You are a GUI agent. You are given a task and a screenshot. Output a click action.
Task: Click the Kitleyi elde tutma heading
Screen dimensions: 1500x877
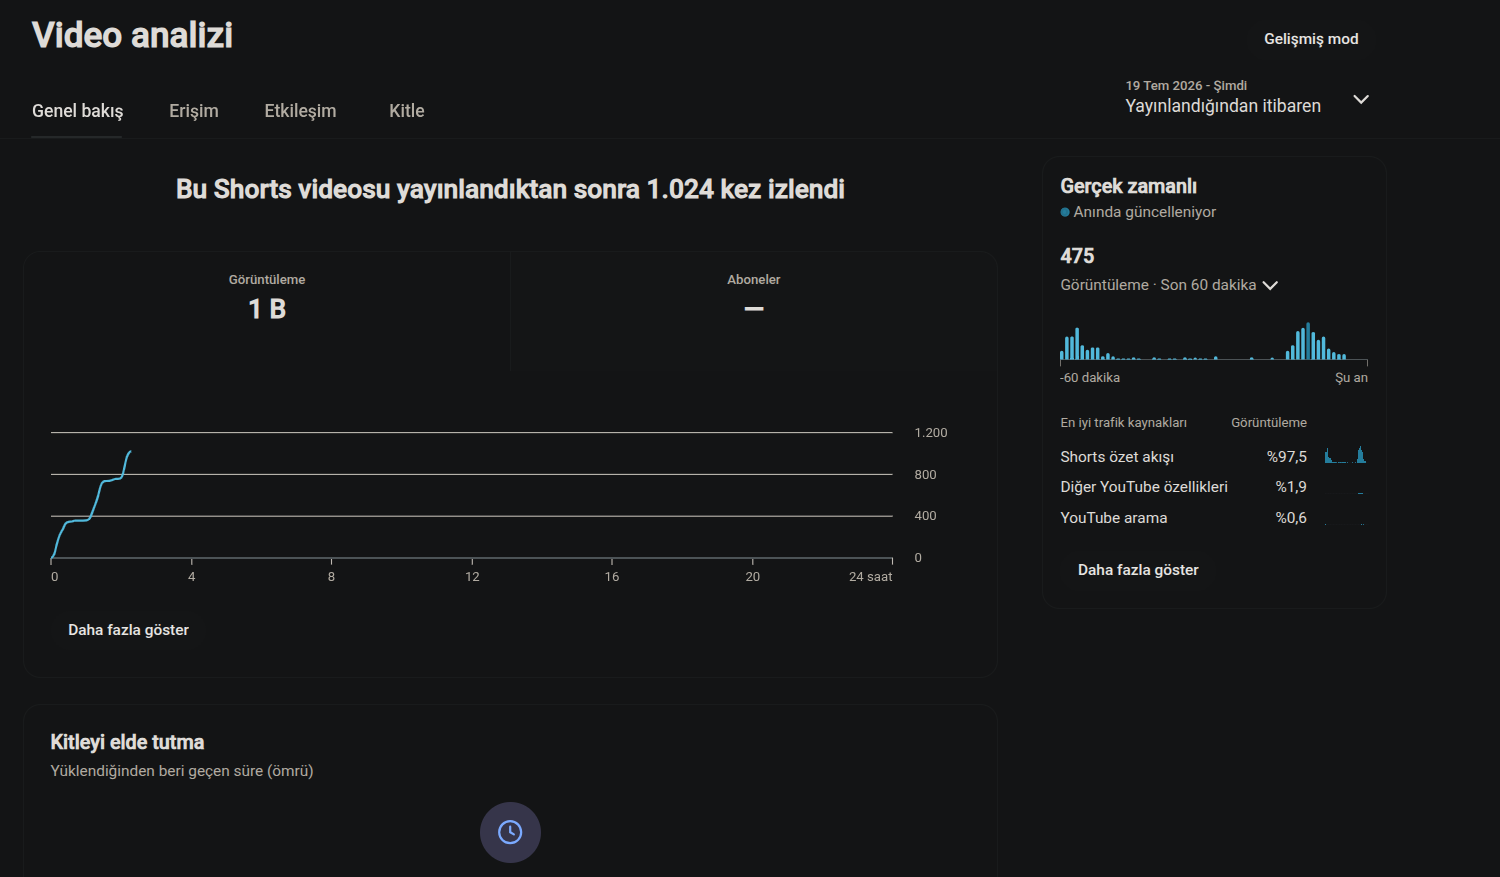[127, 742]
